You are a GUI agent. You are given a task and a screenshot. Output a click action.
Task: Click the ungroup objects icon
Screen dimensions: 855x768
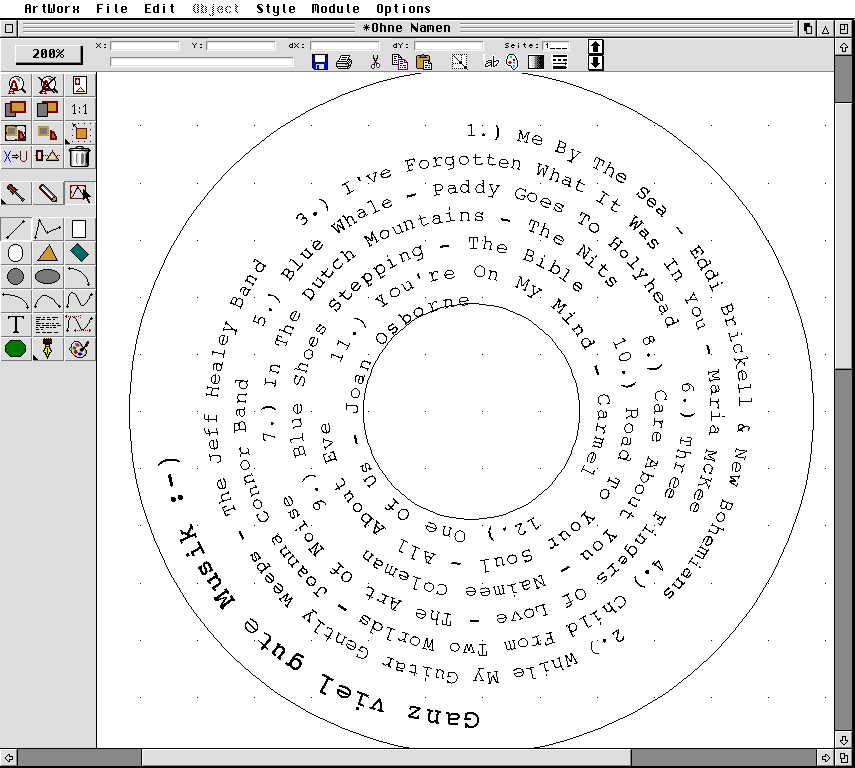(x=47, y=133)
